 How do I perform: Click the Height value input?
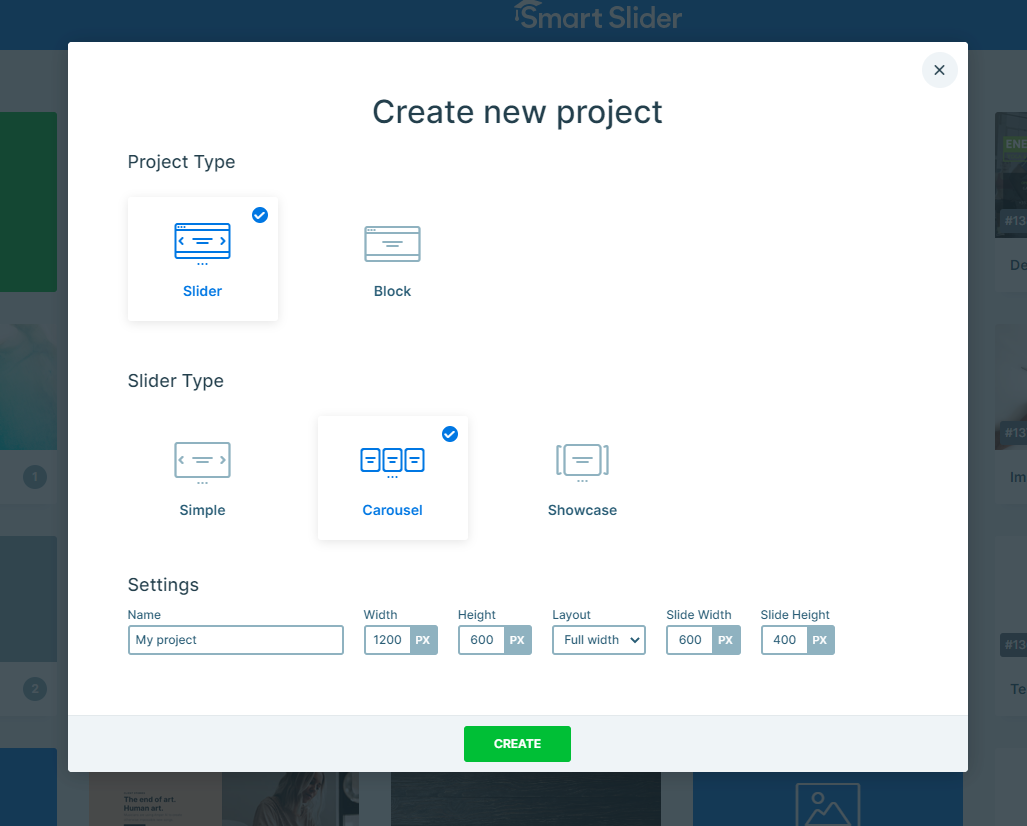click(x=481, y=640)
